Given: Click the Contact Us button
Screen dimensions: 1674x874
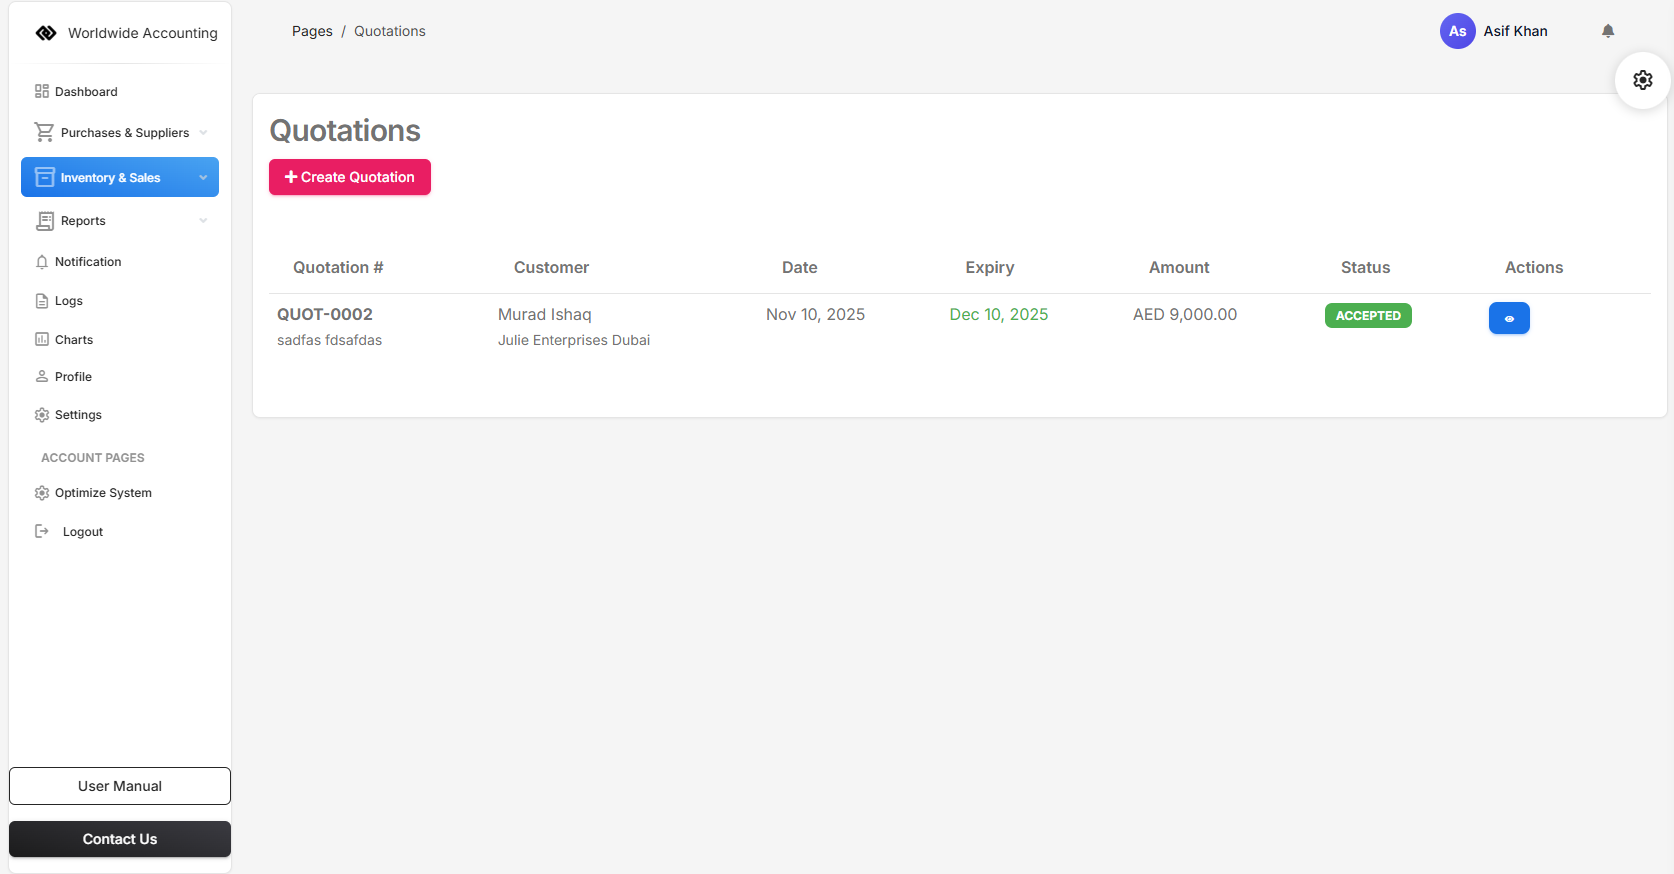Looking at the screenshot, I should [120, 839].
